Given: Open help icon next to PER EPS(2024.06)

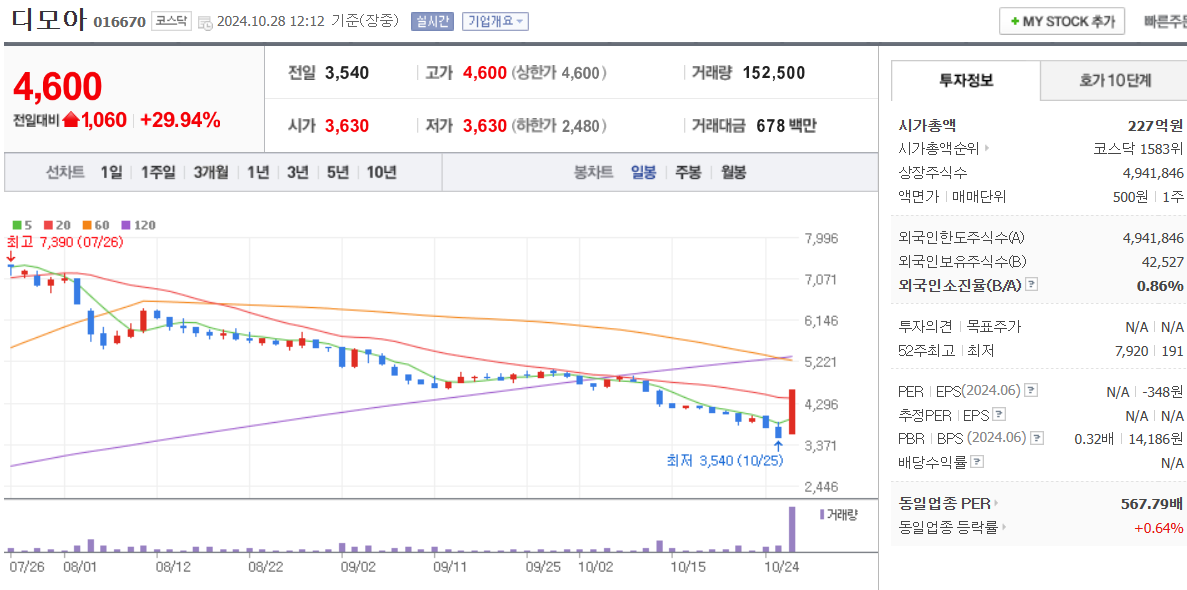Looking at the screenshot, I should [1031, 390].
